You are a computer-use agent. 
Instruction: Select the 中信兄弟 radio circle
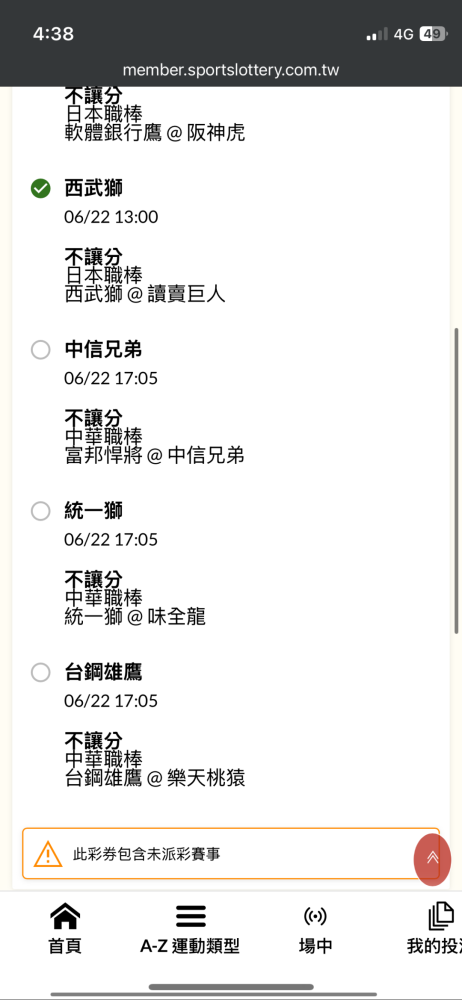[41, 349]
